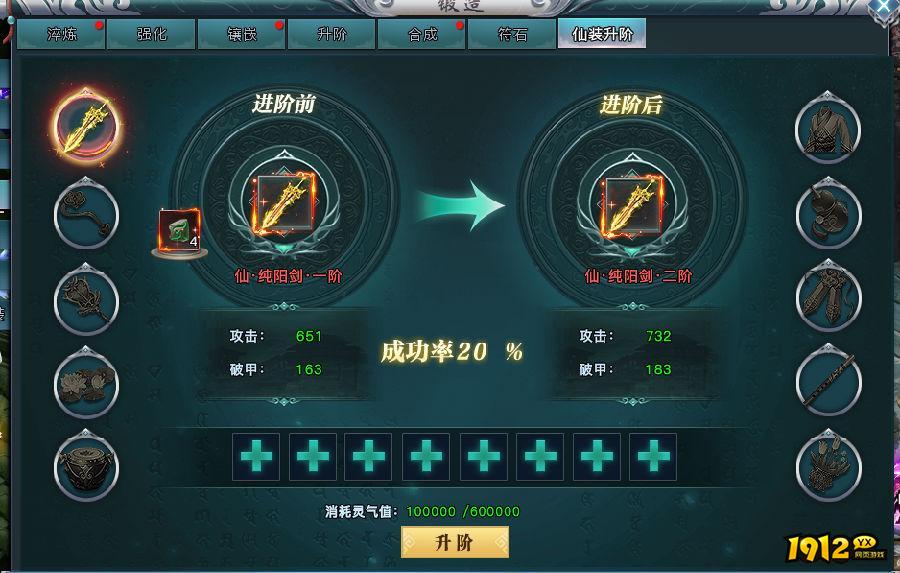Image resolution: width=900 pixels, height=573 pixels.
Task: Select the helmet equipment slot
Action: (828, 214)
